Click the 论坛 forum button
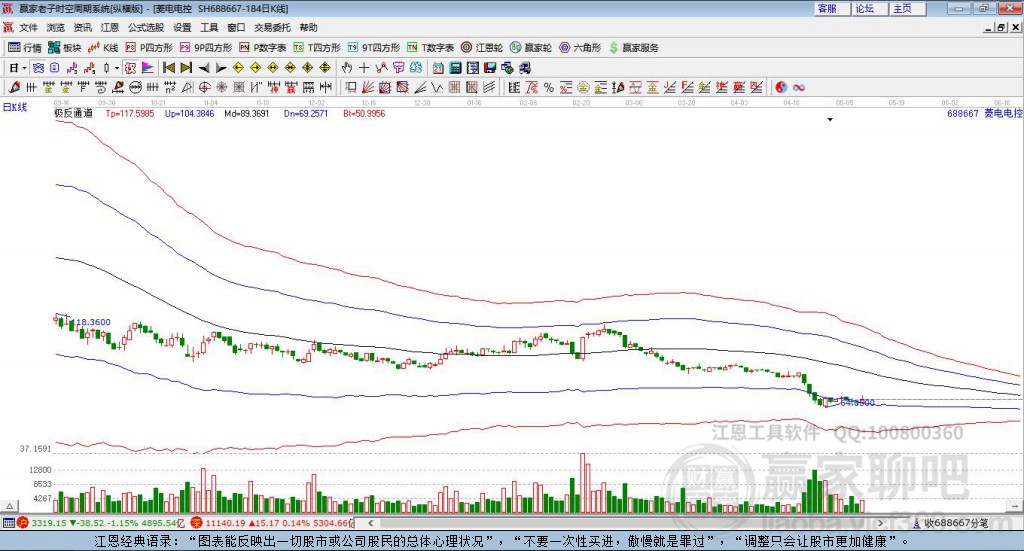 pos(870,8)
